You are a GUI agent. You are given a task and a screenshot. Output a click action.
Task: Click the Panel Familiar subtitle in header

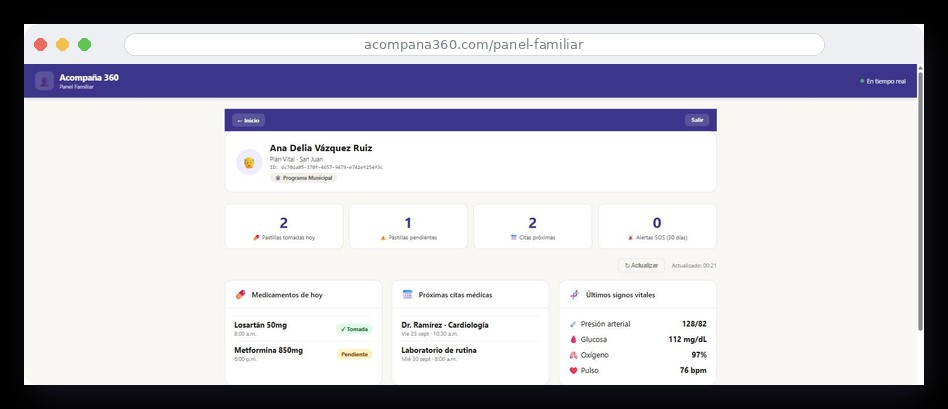point(76,87)
